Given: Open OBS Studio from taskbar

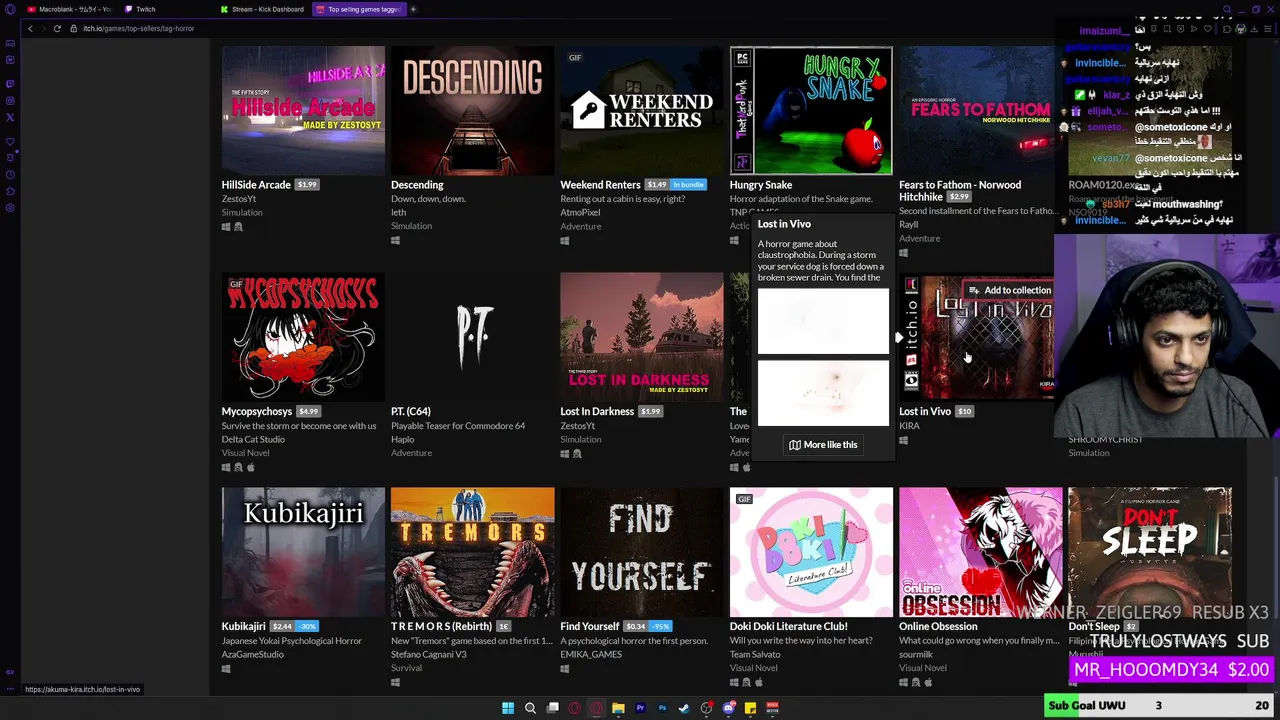Looking at the screenshot, I should tap(706, 708).
